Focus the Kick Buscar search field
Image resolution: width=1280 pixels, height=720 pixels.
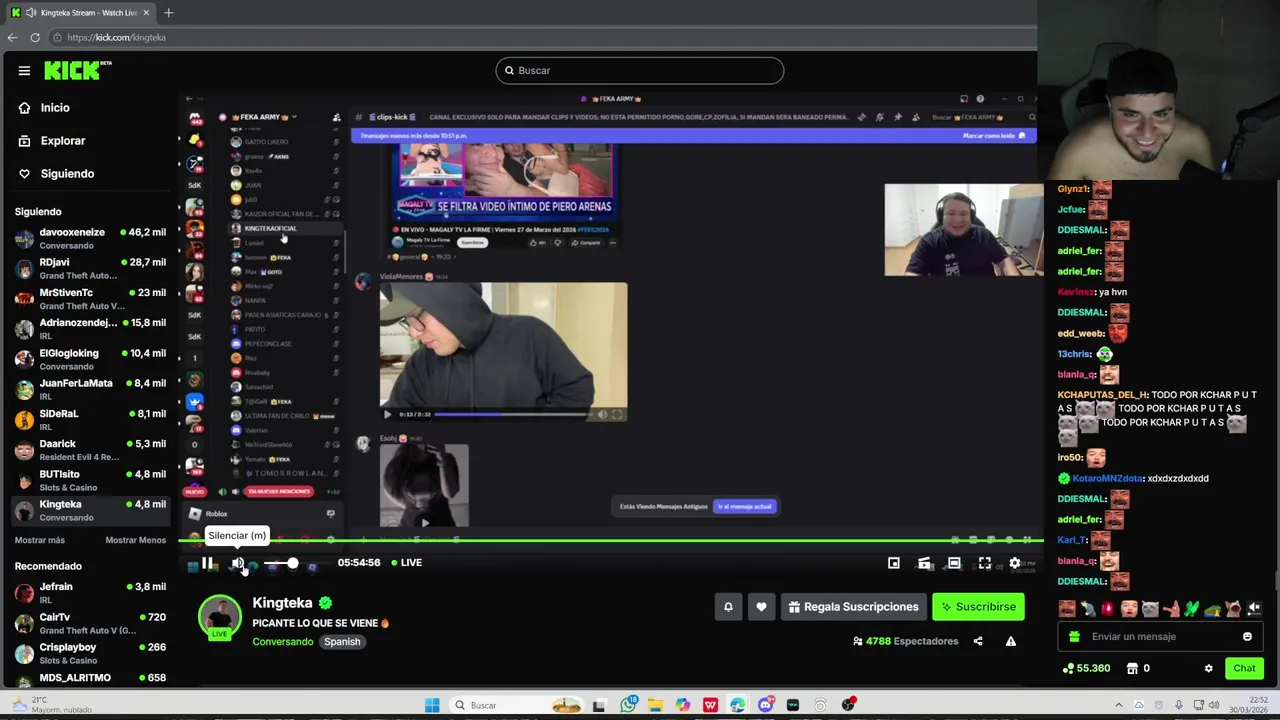pyautogui.click(x=639, y=70)
